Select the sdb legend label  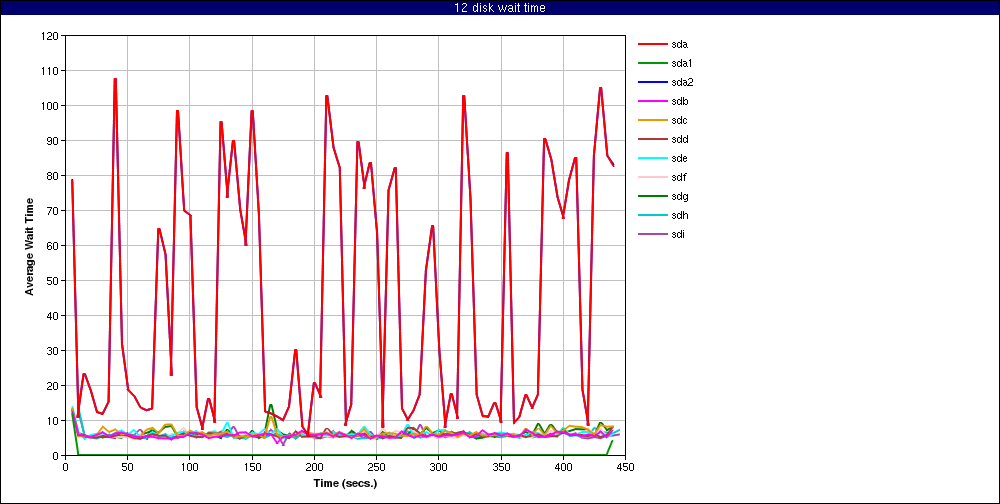click(x=679, y=101)
